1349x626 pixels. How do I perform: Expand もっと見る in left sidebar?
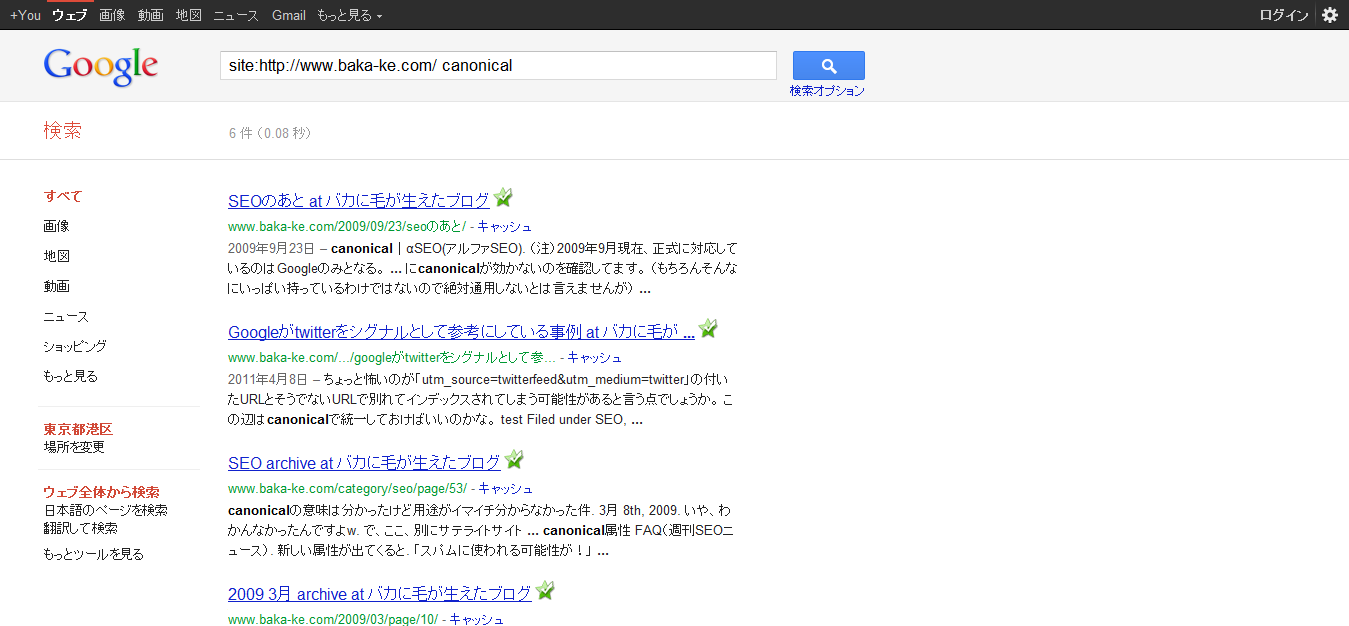[x=70, y=376]
